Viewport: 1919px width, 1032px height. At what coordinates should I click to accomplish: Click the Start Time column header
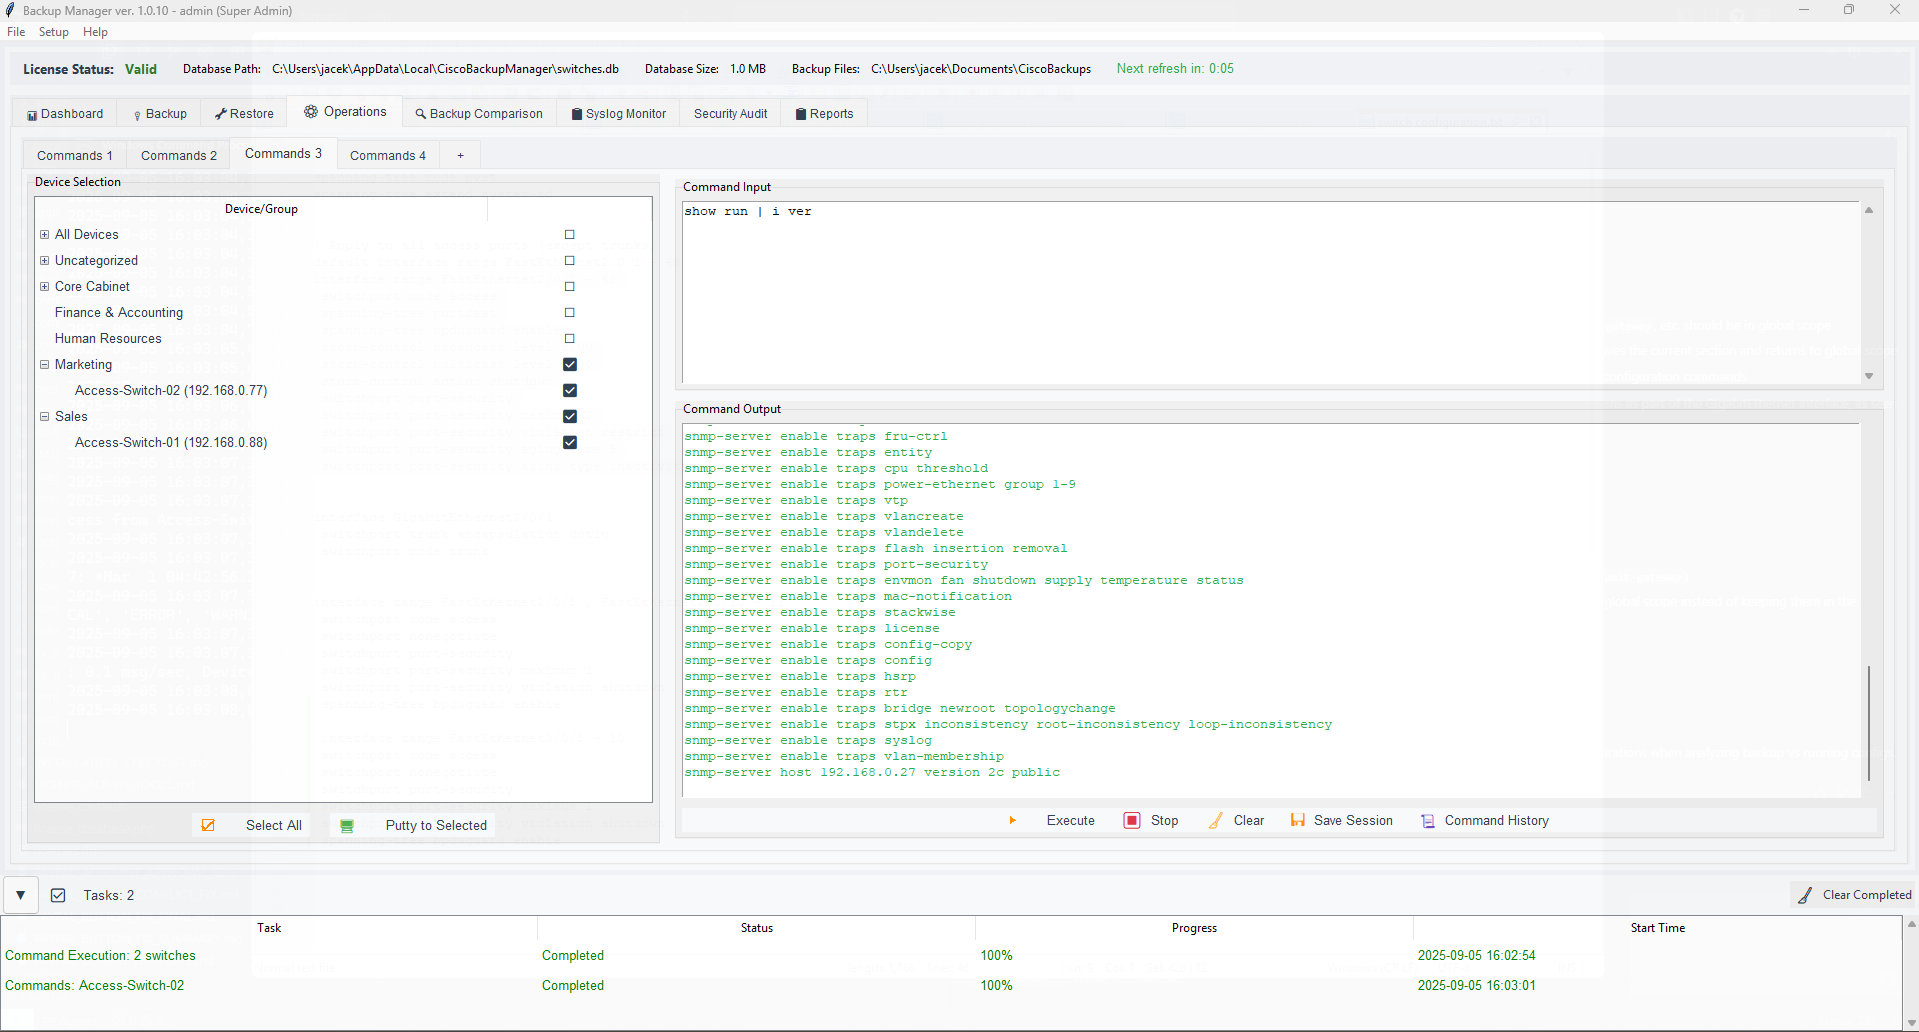click(1657, 928)
